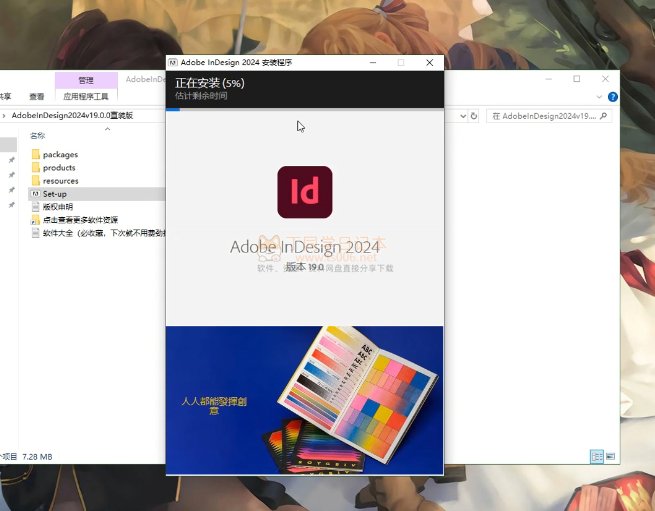Open the blue help question mark icon

pyautogui.click(x=612, y=97)
